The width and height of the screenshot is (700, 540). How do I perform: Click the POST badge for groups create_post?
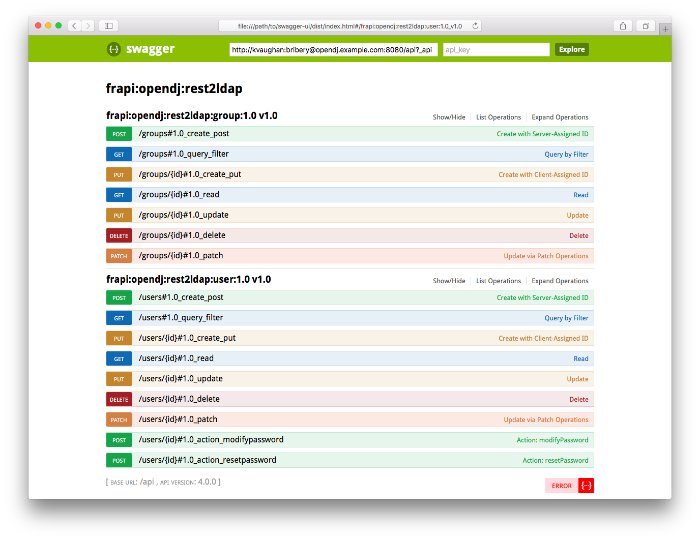[x=119, y=134]
